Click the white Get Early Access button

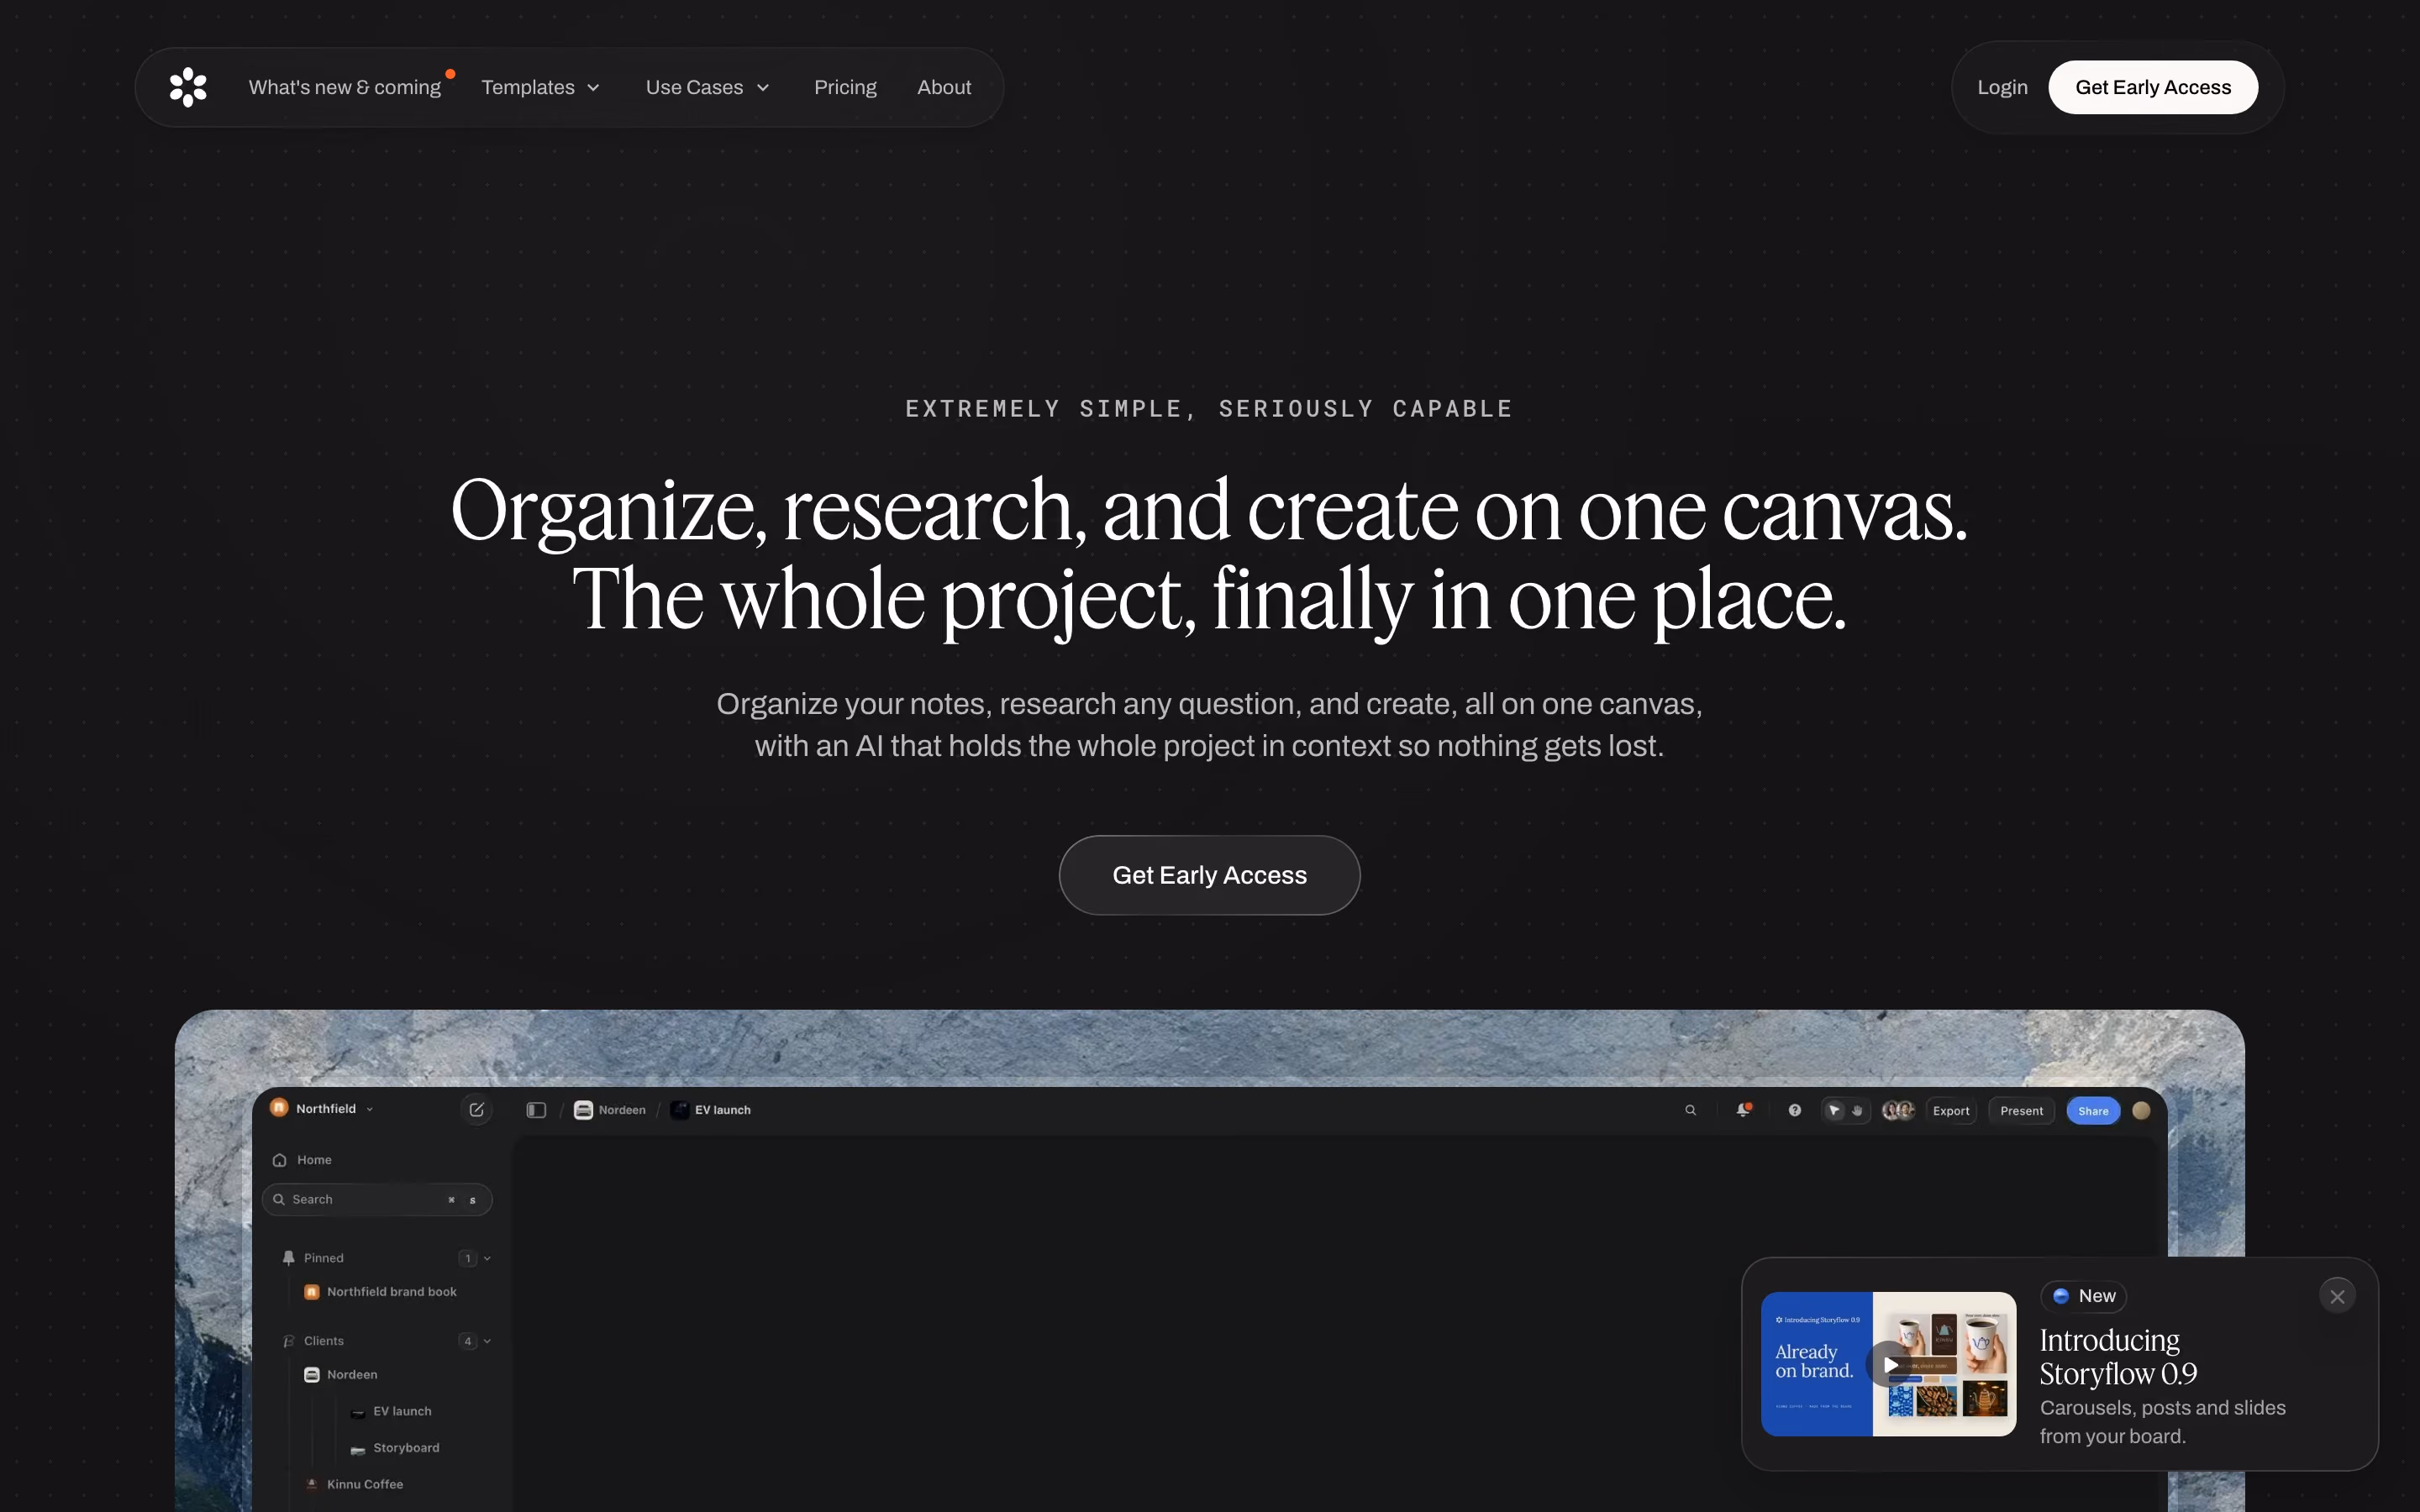(2153, 87)
